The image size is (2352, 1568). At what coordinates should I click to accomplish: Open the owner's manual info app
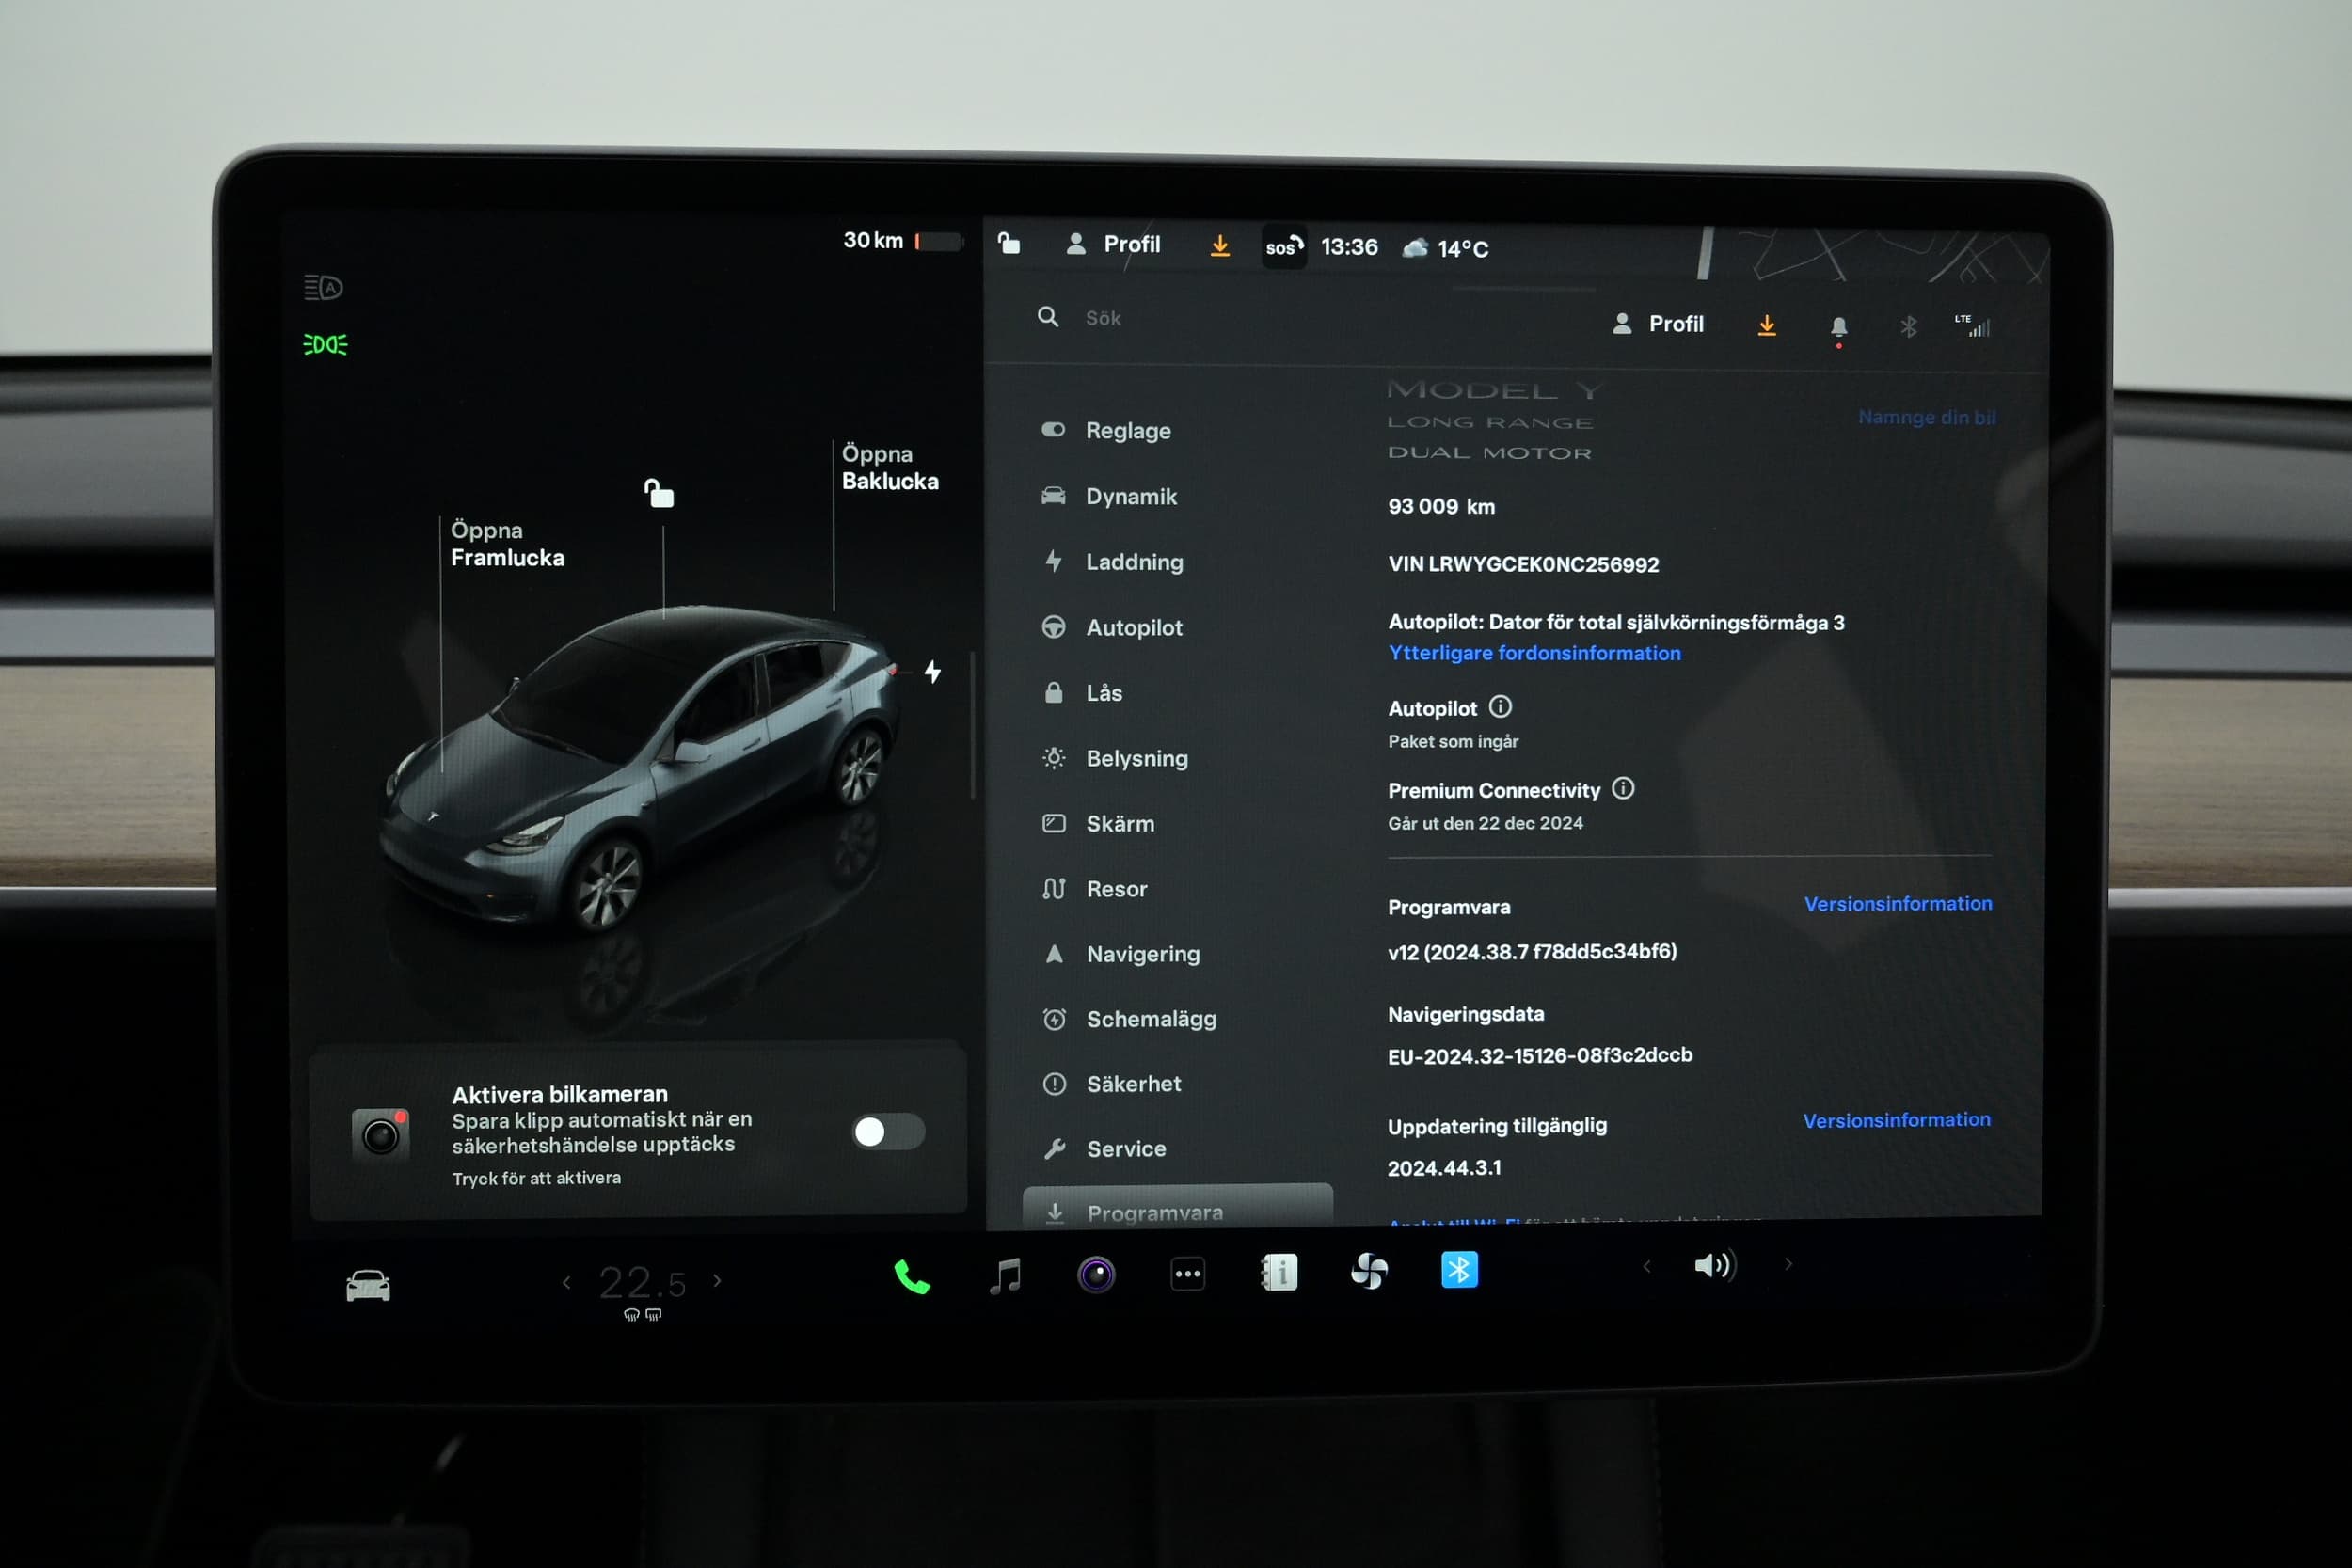tap(1279, 1272)
